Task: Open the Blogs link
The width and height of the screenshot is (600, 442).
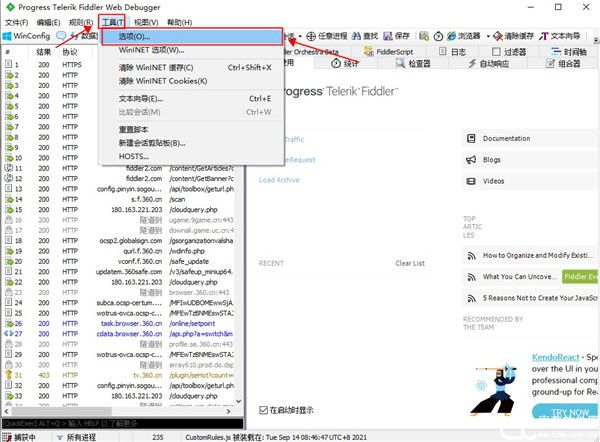Action: tap(491, 160)
